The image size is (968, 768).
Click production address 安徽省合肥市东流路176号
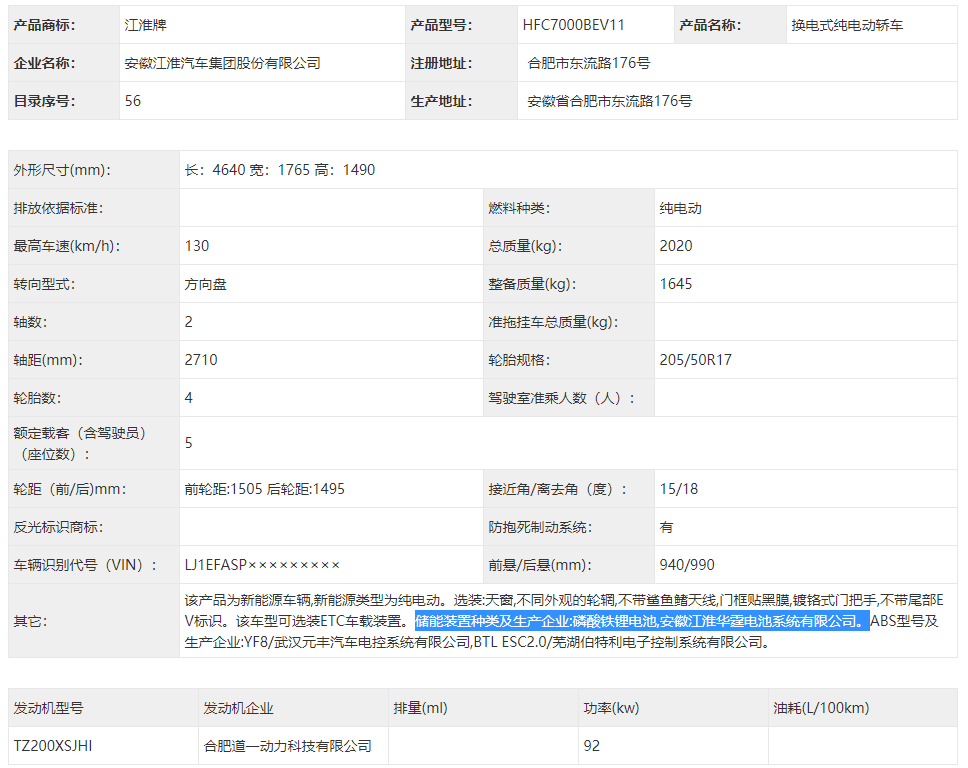point(610,101)
